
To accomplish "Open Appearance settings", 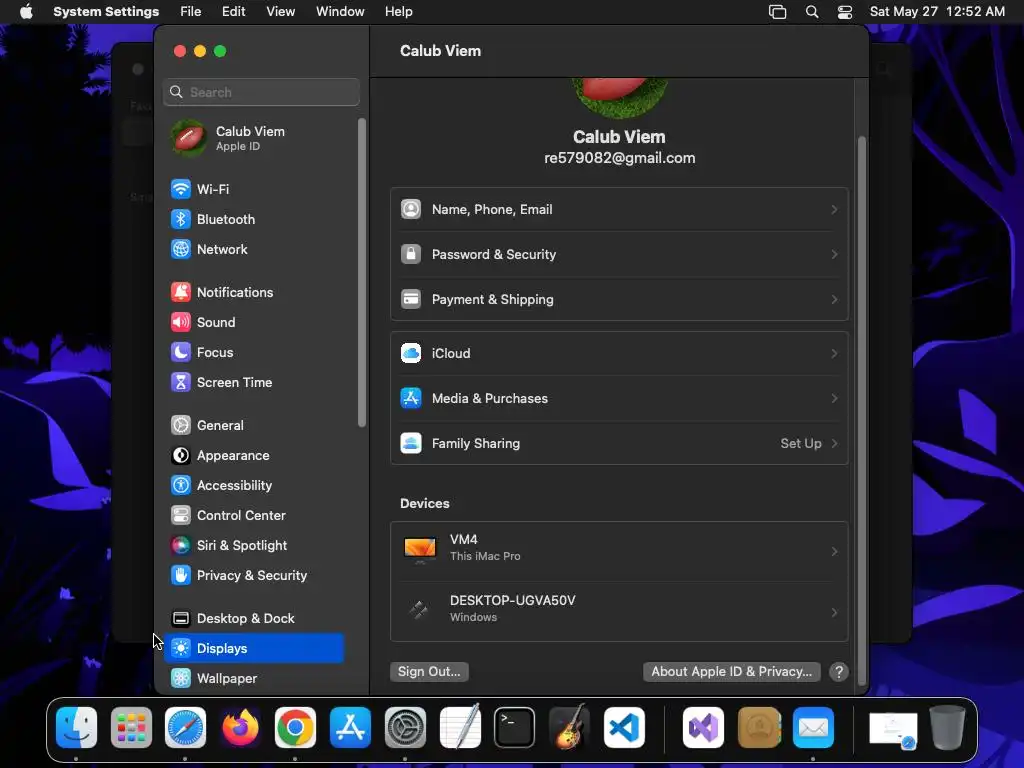I will click(x=253, y=456).
